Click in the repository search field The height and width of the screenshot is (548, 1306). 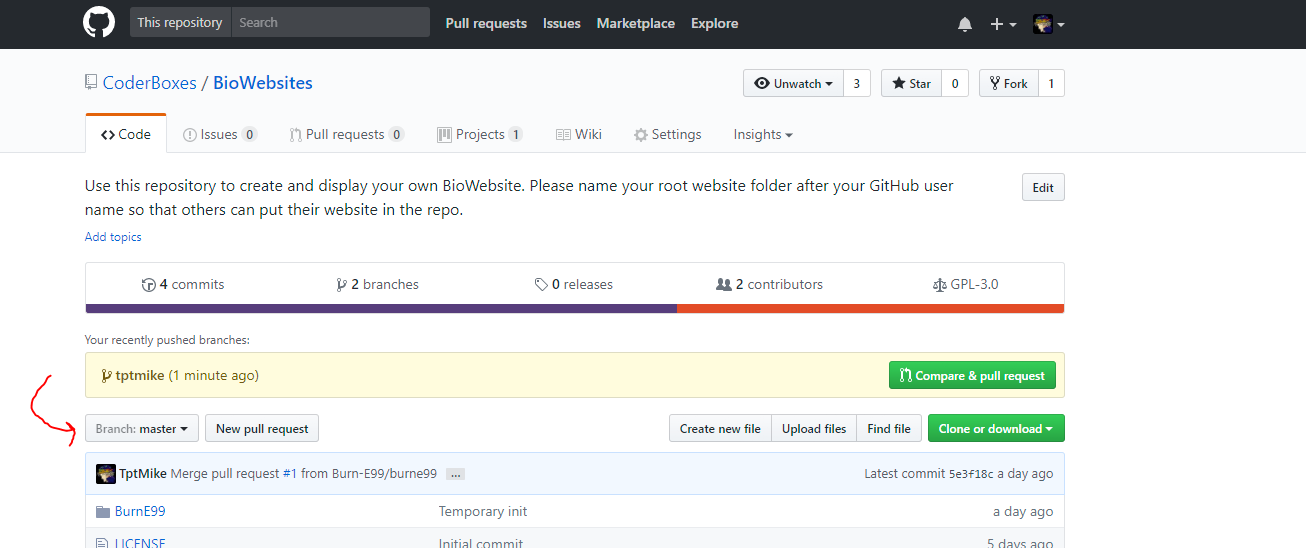point(330,22)
